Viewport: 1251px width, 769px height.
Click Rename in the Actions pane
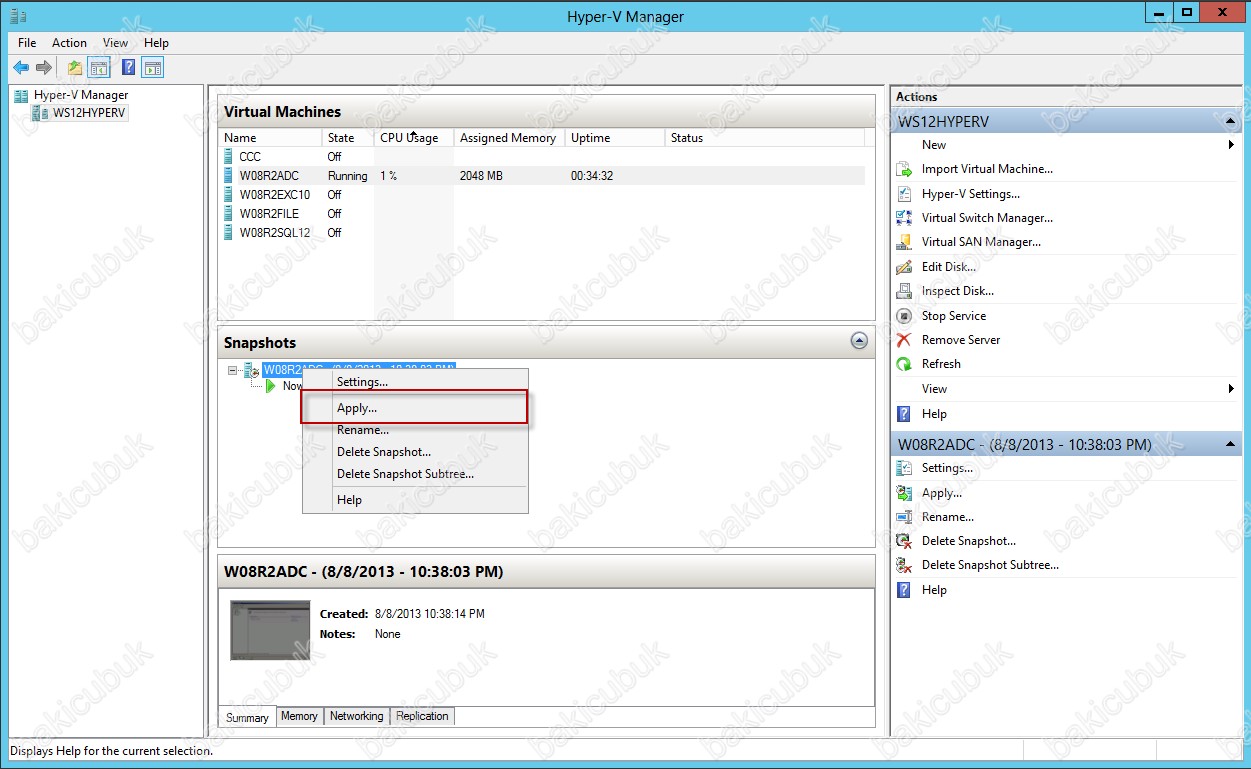coord(948,517)
